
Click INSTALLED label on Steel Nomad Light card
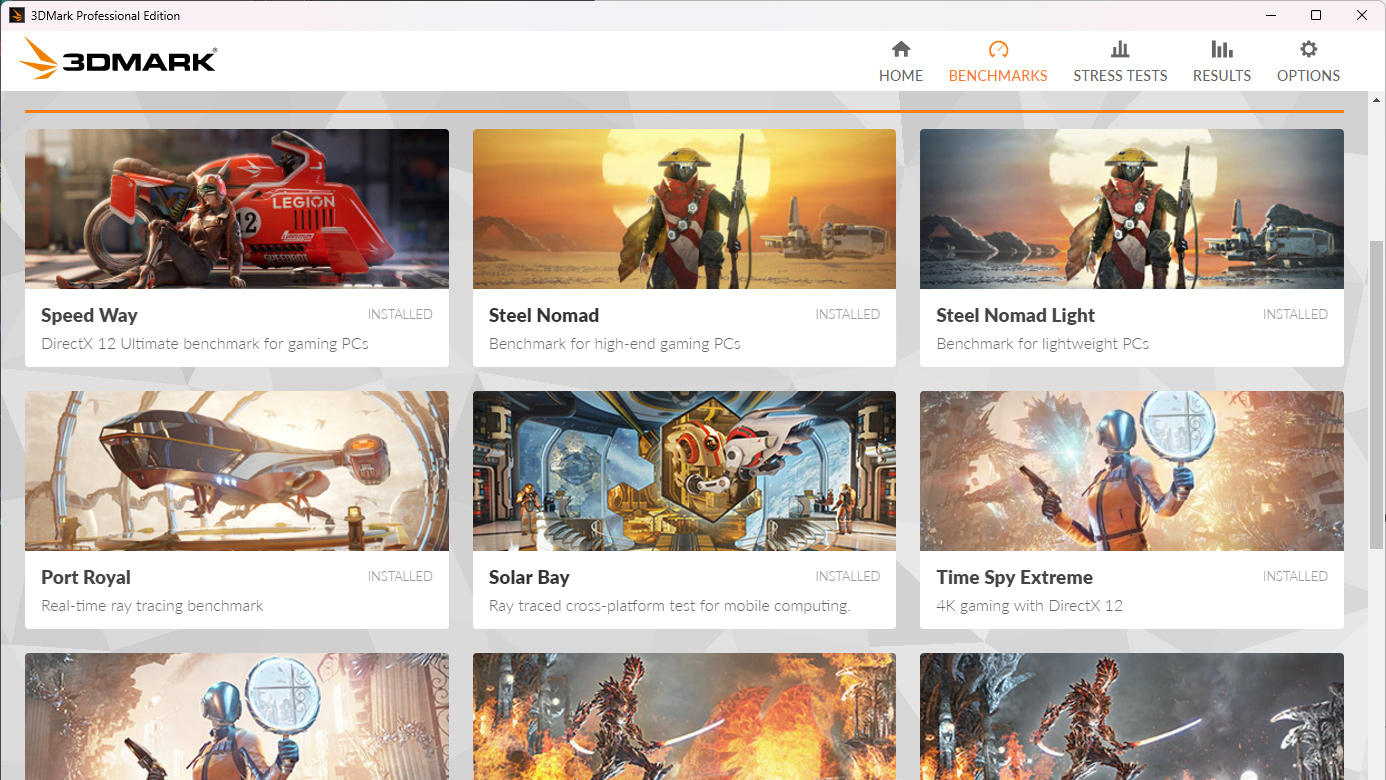(x=1295, y=314)
